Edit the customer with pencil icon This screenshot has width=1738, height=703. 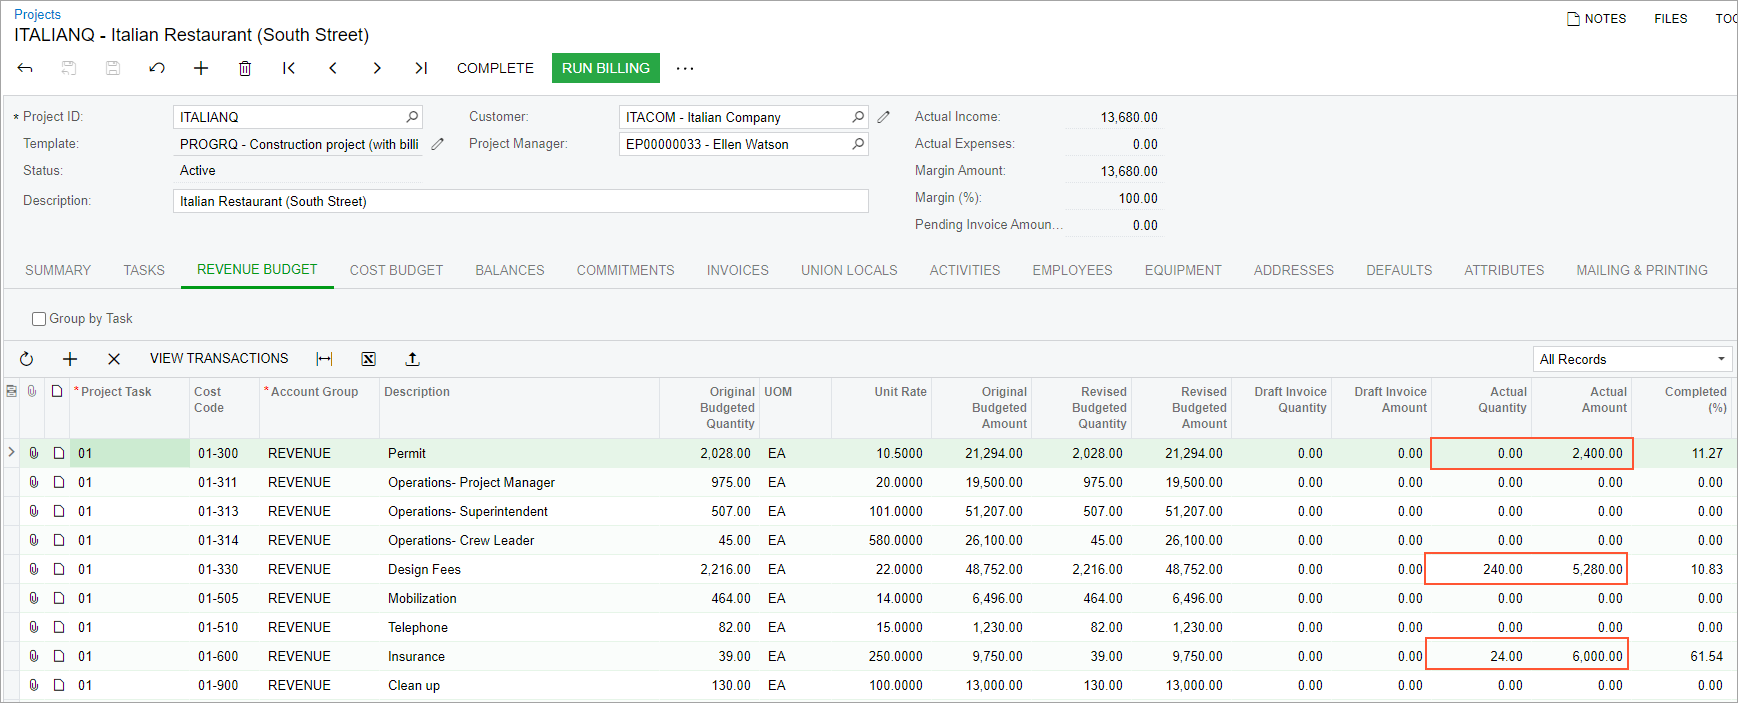pos(884,117)
